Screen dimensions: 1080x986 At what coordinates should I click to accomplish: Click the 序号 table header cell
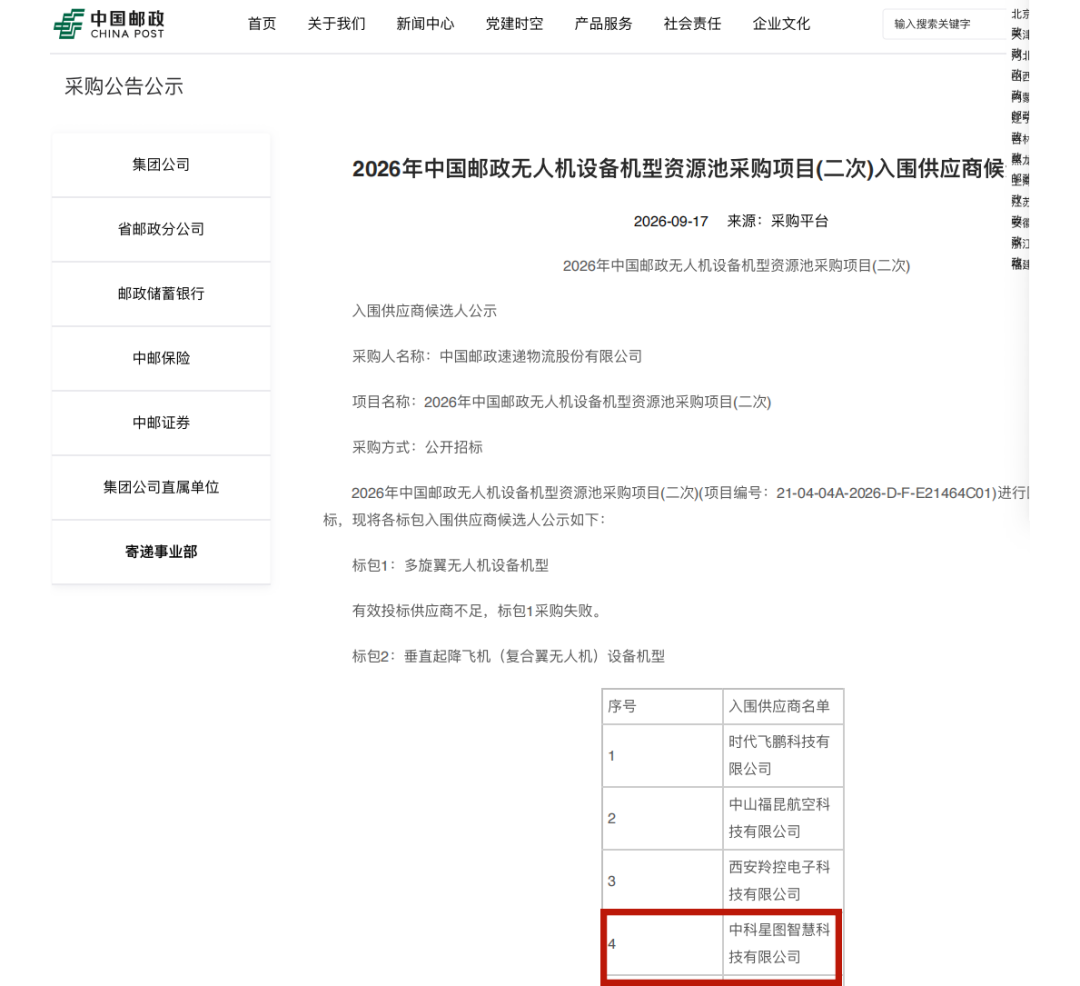pos(663,706)
